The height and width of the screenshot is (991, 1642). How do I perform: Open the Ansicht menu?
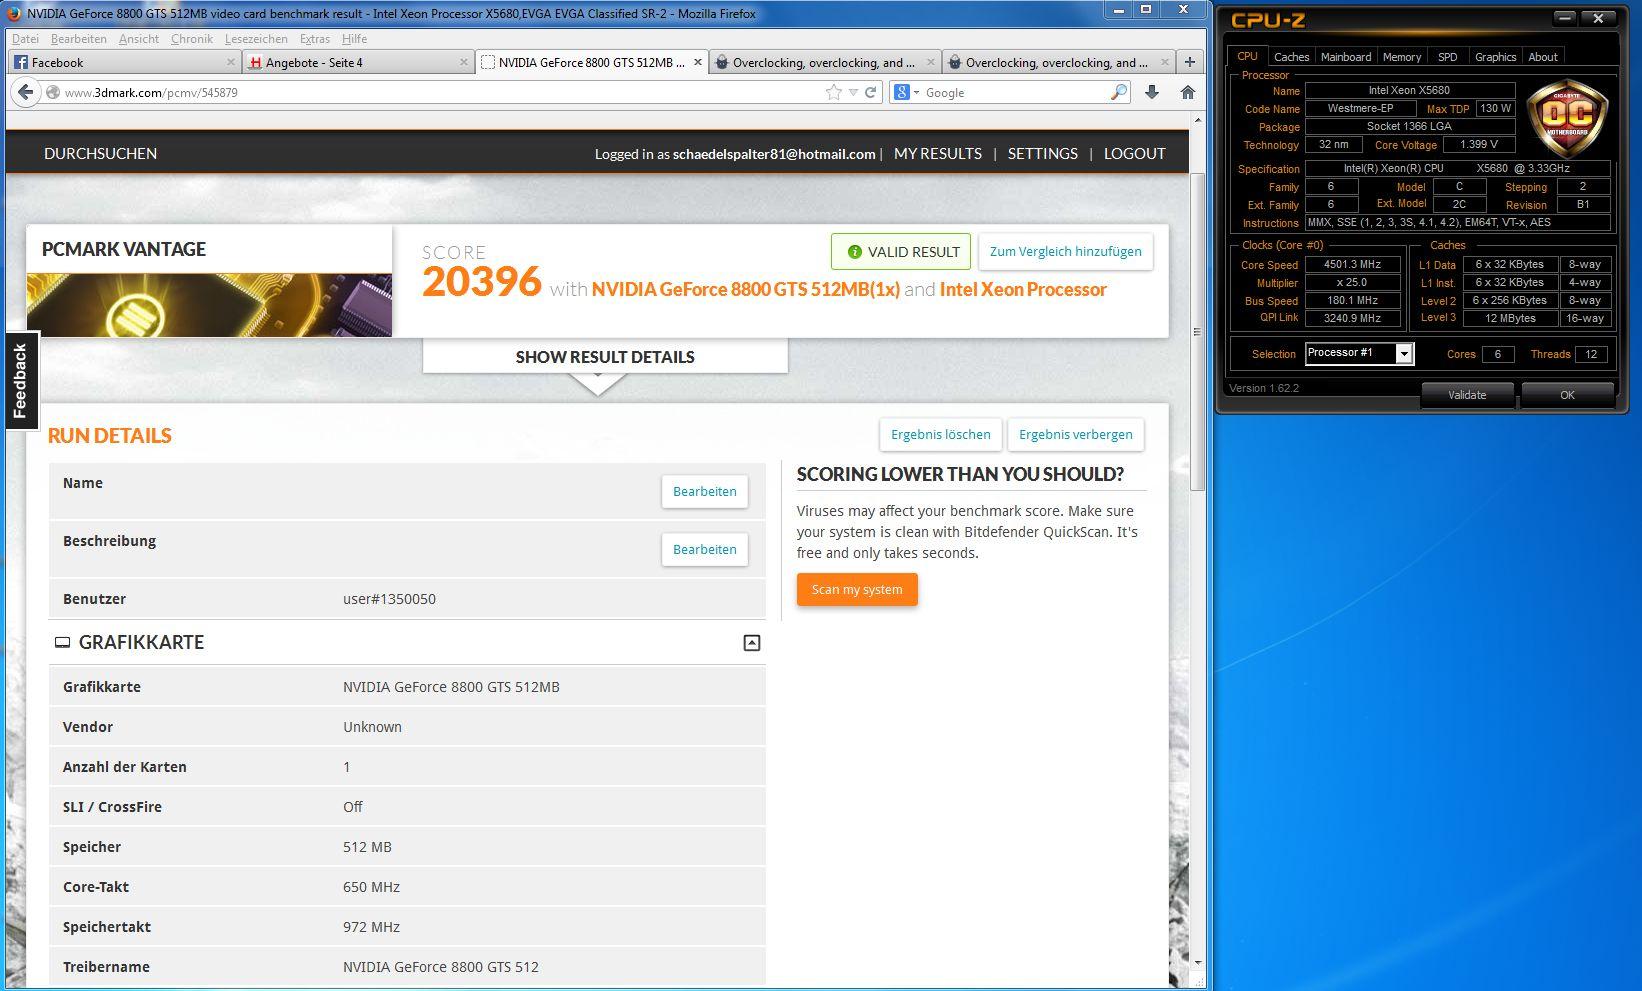tap(139, 39)
